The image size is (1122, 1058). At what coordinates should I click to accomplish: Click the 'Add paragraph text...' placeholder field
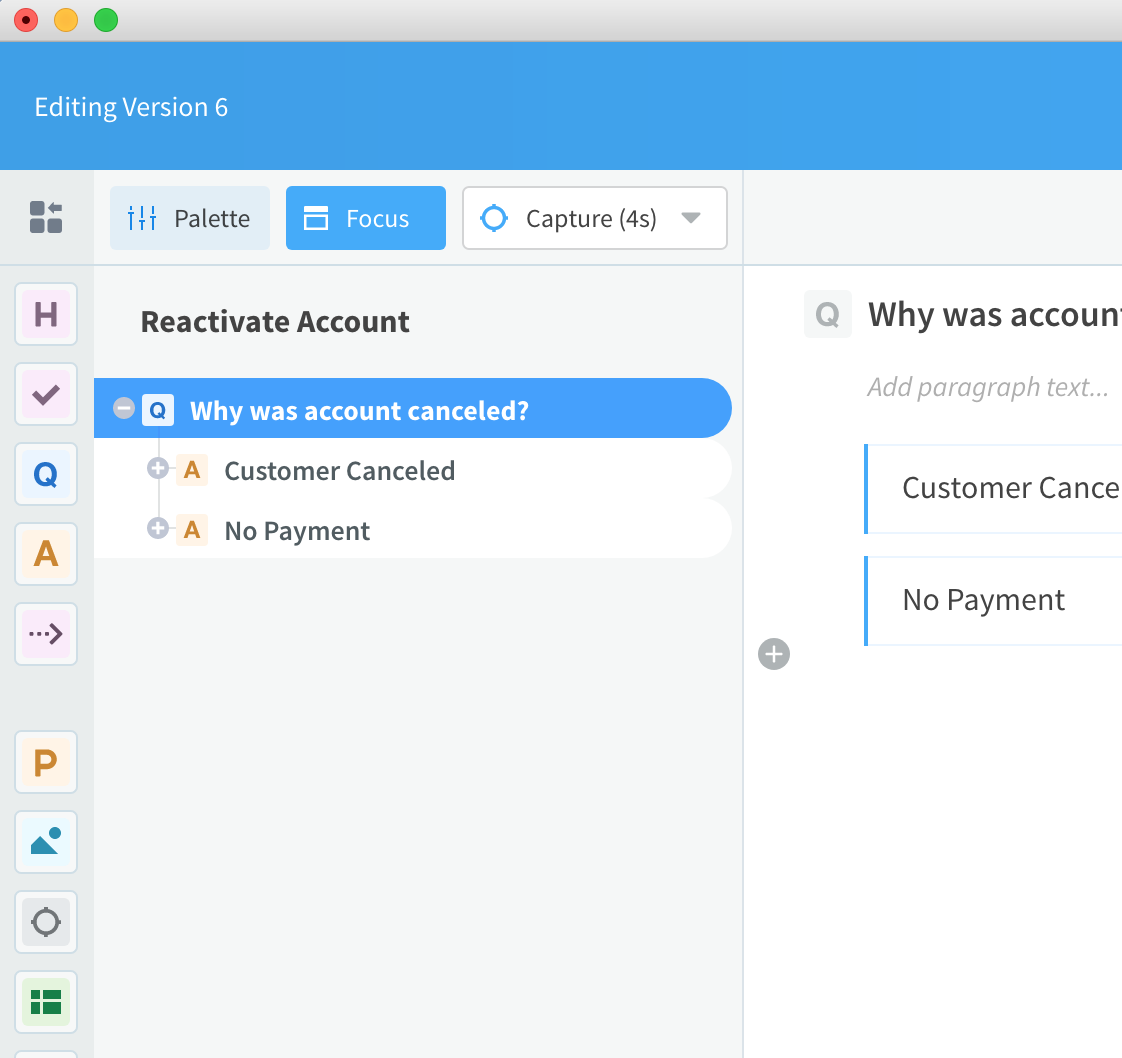click(988, 387)
